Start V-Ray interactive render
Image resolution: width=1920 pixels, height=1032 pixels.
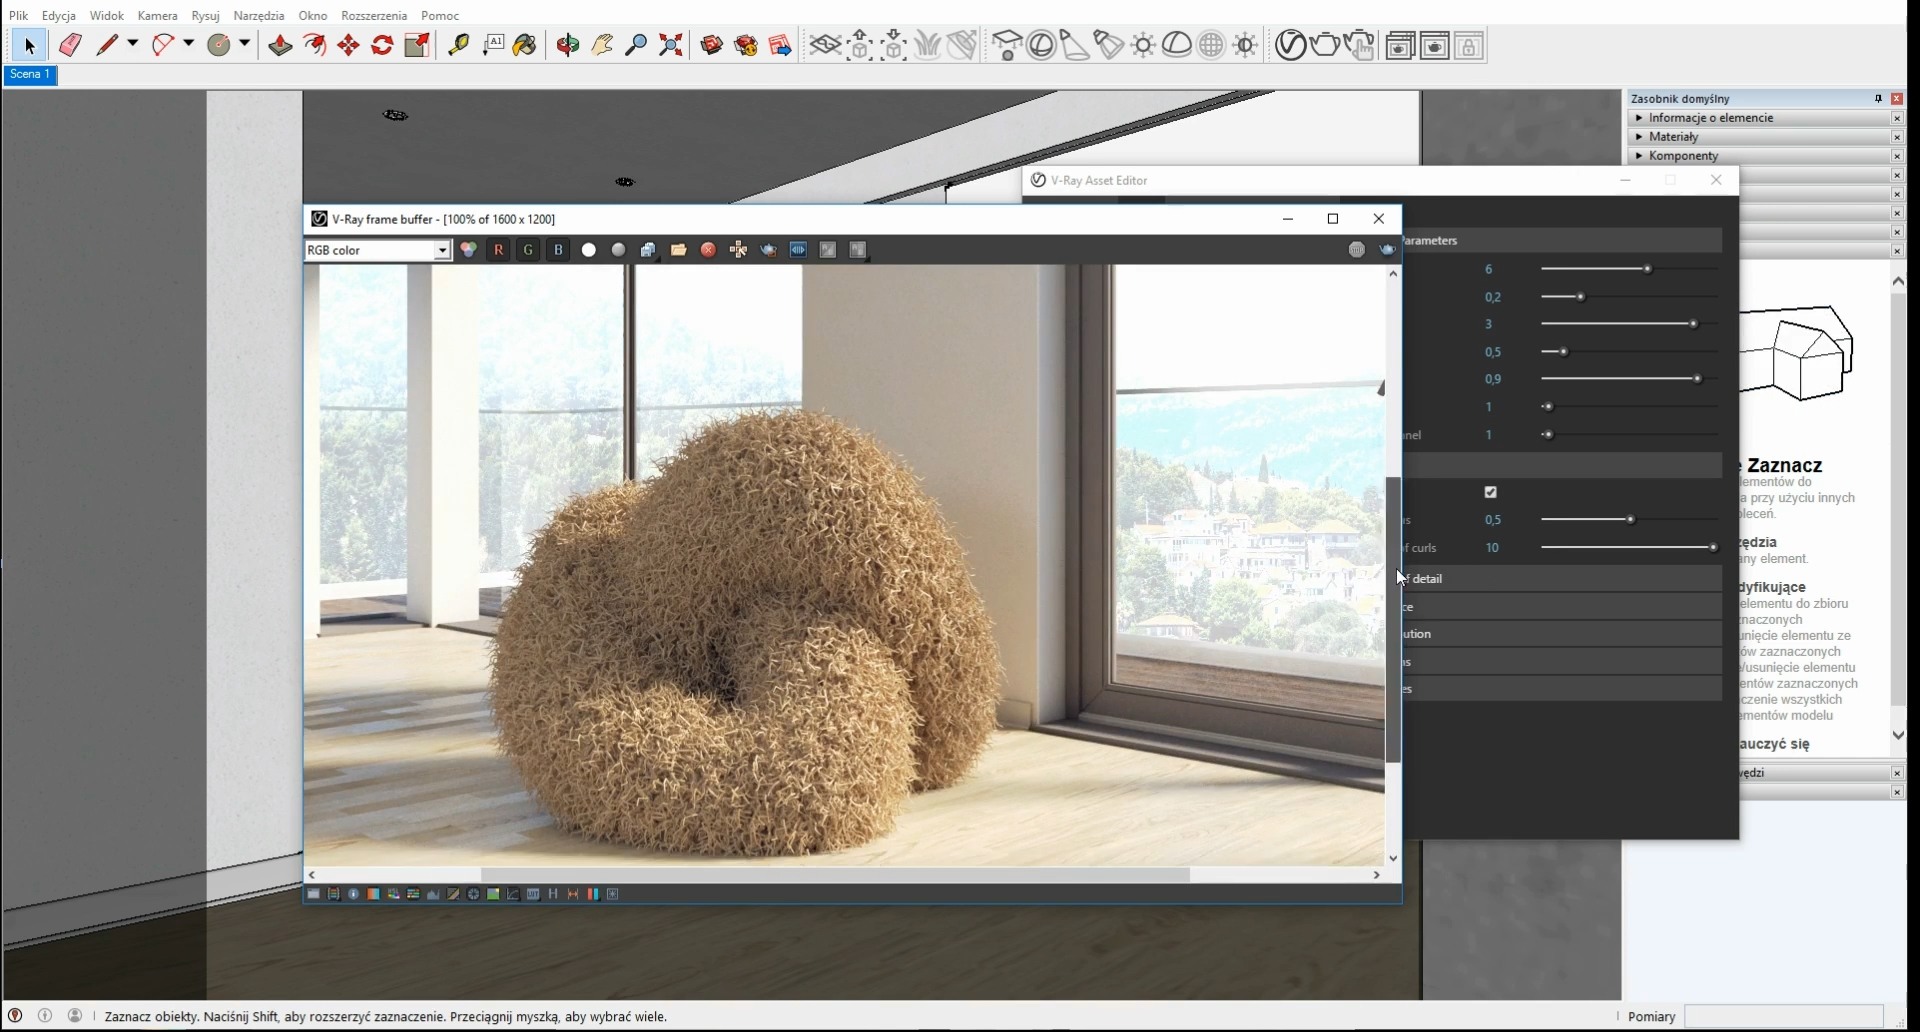[x=1359, y=45]
